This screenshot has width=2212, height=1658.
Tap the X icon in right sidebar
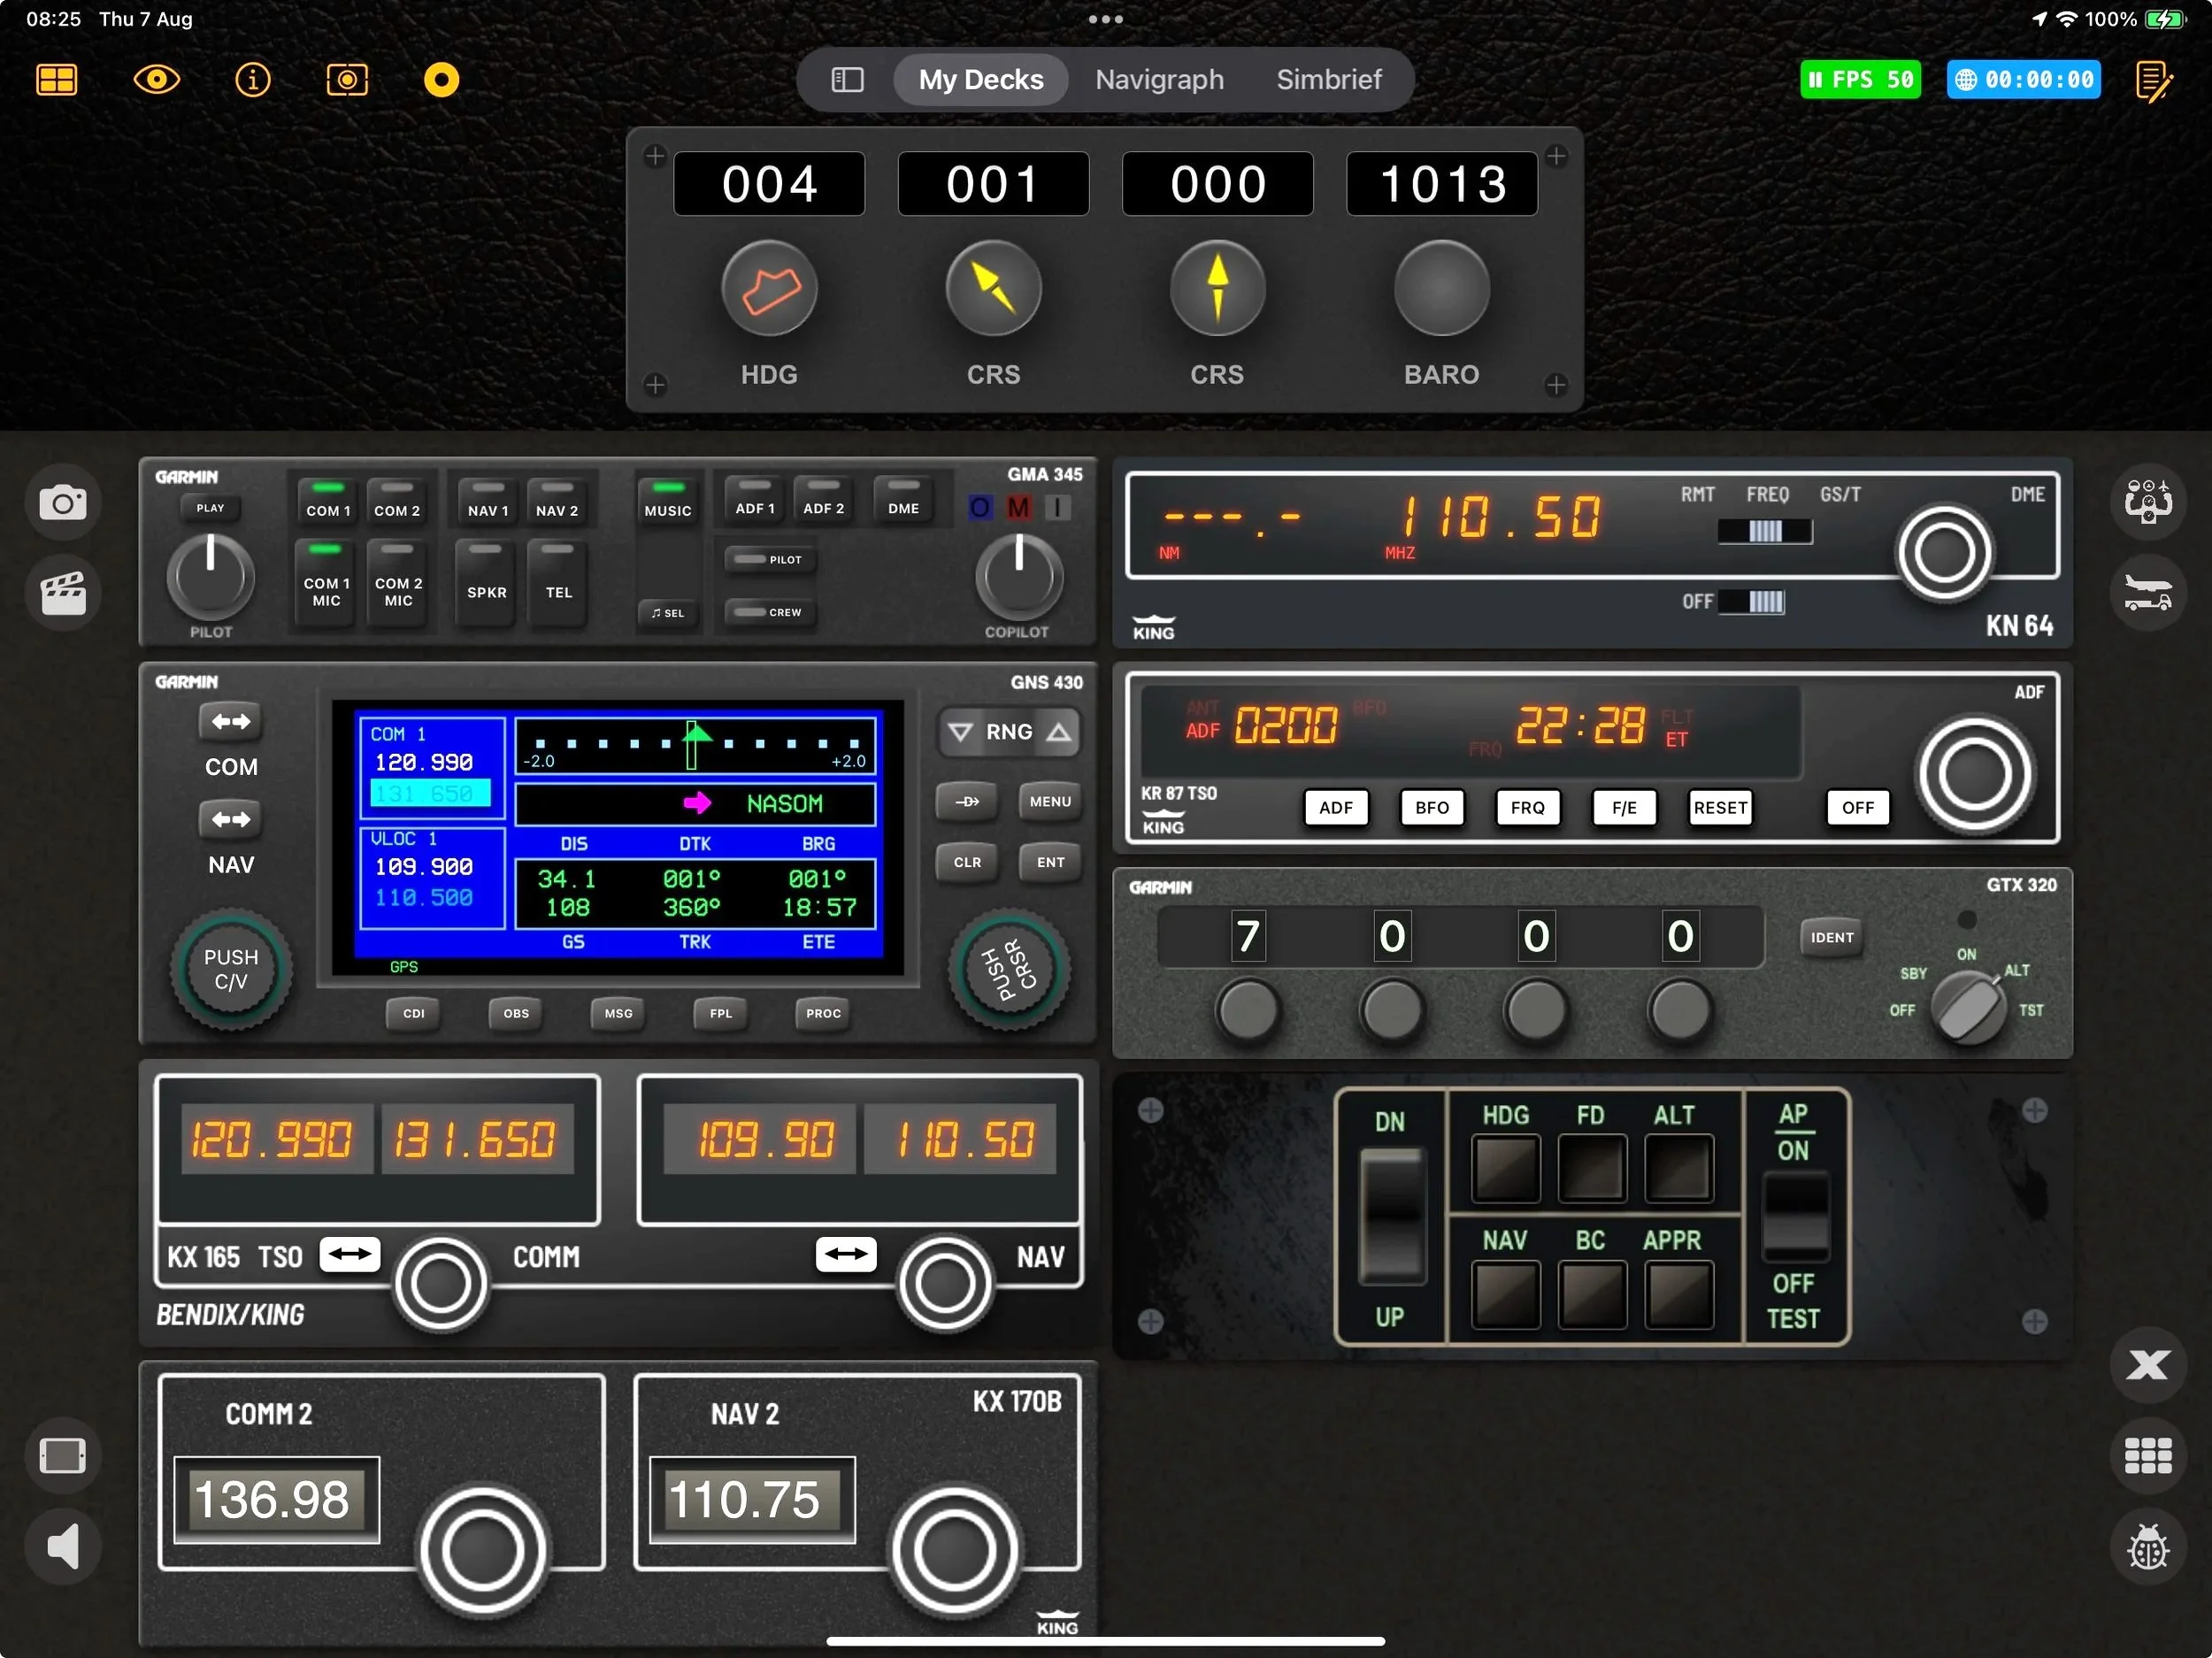pos(2148,1365)
